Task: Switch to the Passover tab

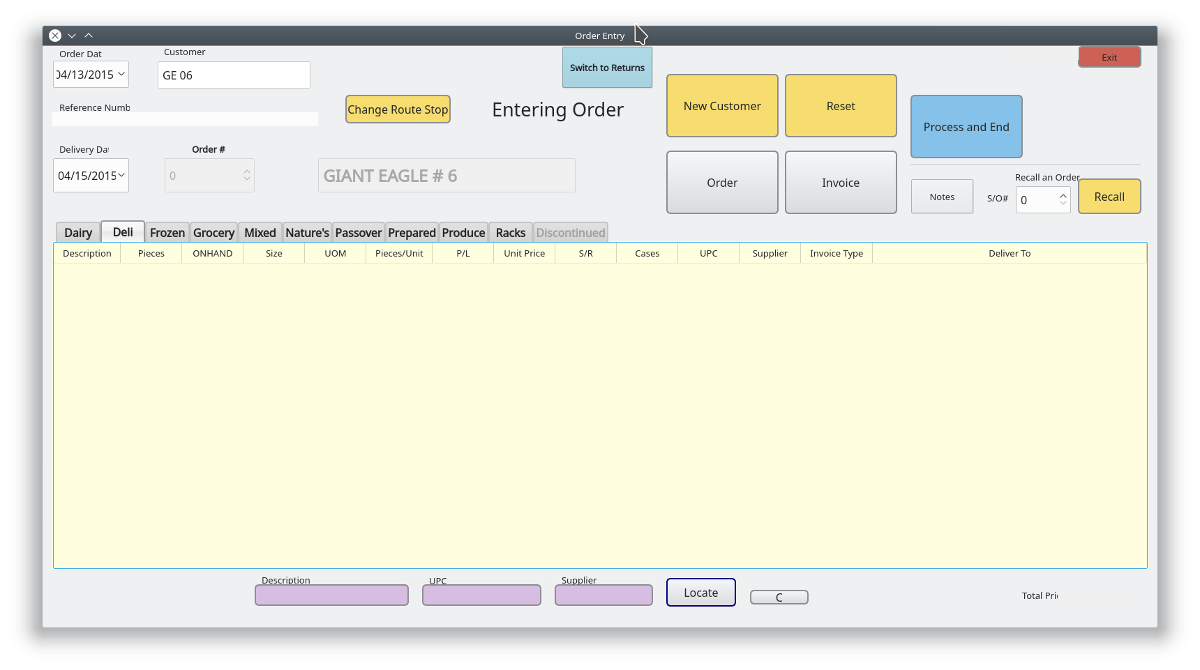Action: click(x=358, y=232)
